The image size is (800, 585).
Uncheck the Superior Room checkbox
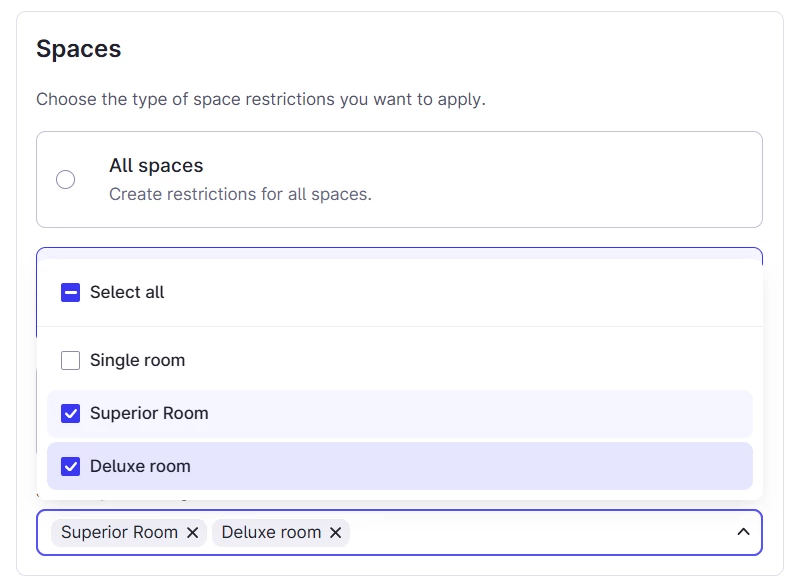click(70, 414)
